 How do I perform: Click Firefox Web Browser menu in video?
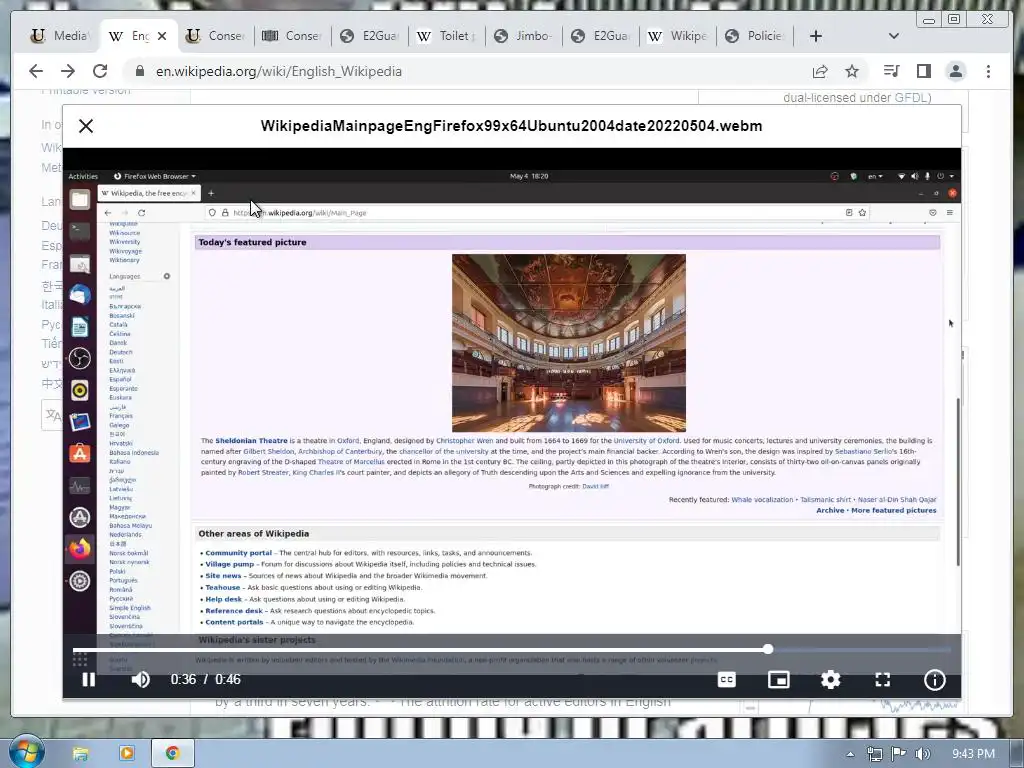coord(155,176)
